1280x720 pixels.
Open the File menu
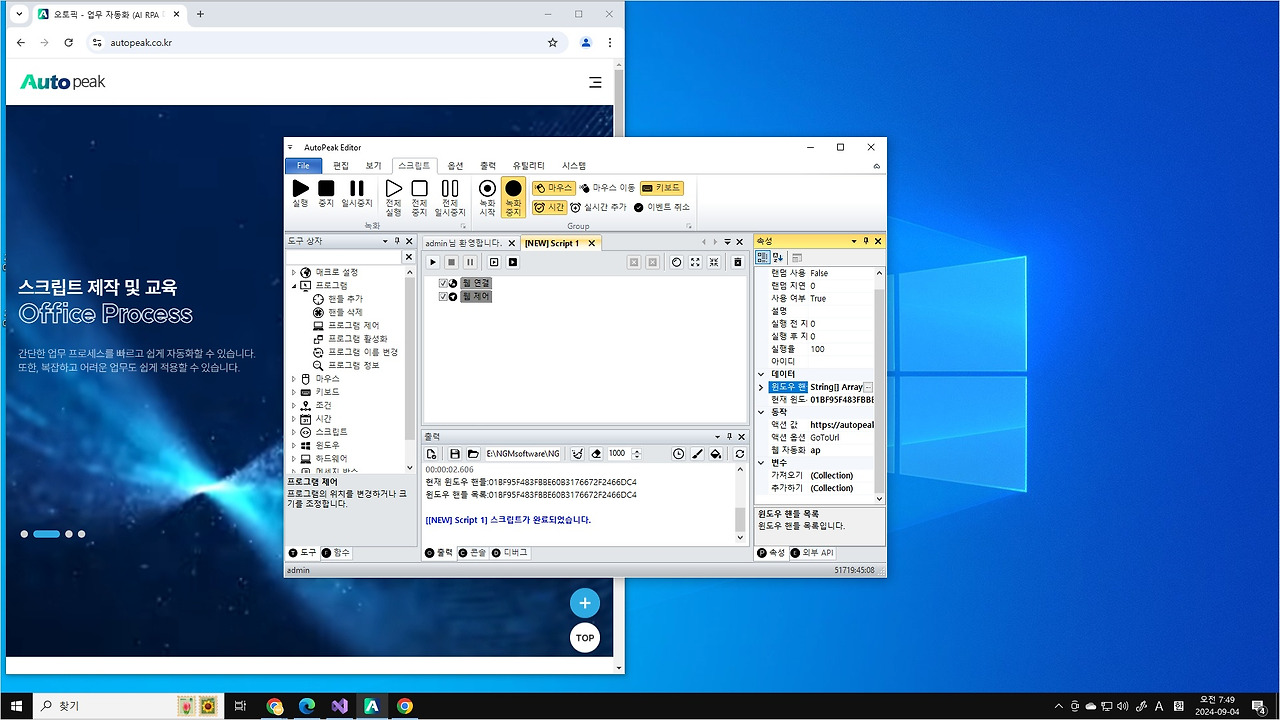tap(303, 165)
